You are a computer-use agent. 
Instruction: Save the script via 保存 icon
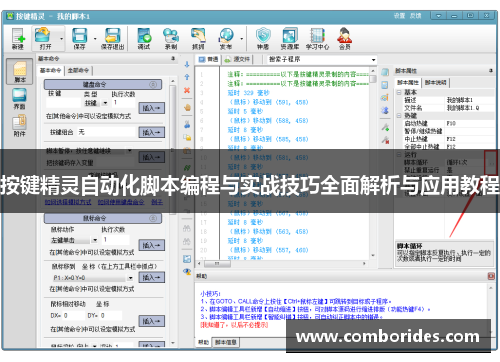coord(79,38)
